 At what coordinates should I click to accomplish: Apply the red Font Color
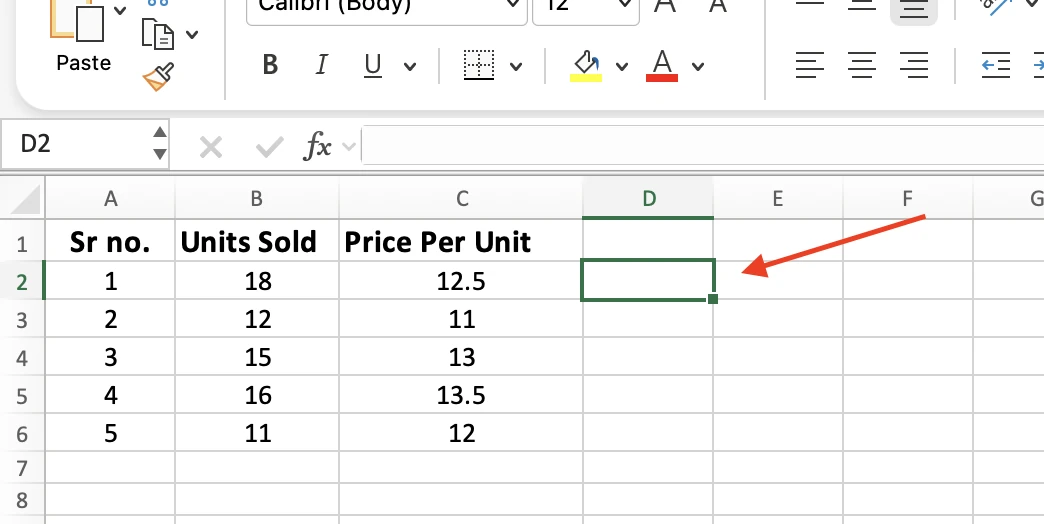click(x=662, y=66)
